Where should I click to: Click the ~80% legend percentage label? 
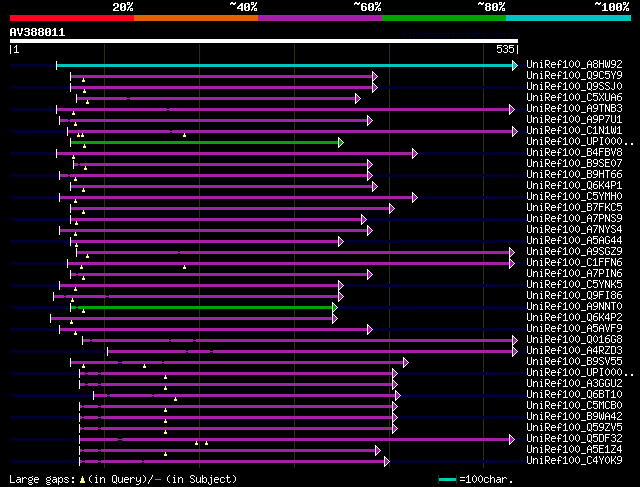click(491, 7)
